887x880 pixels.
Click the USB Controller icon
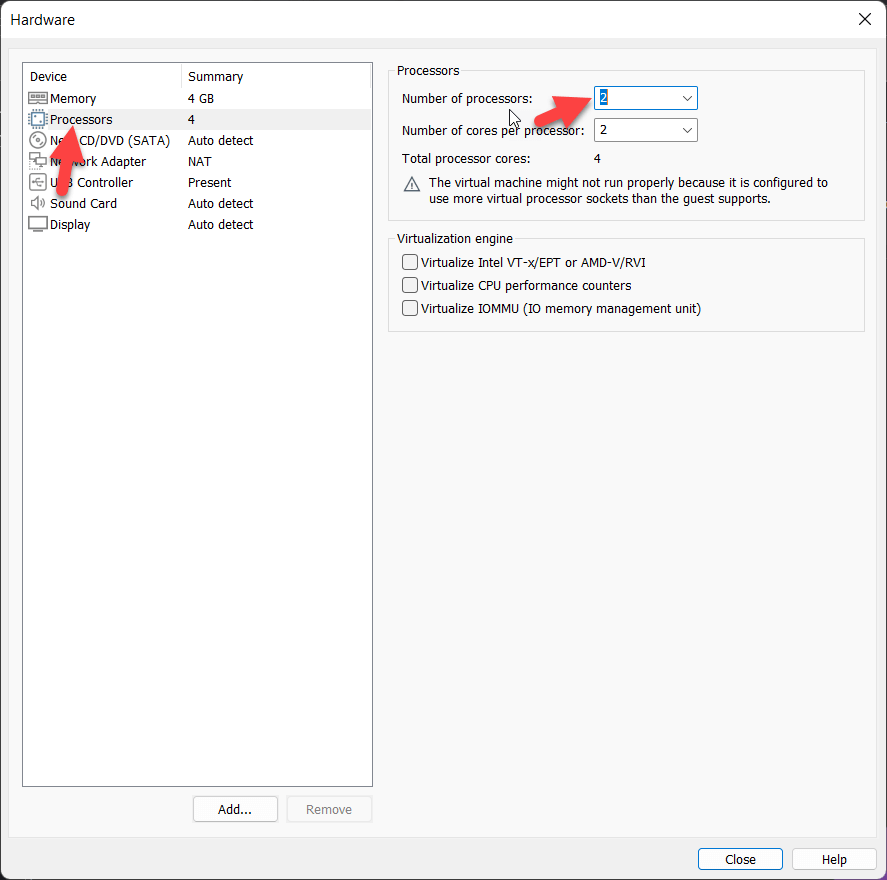click(38, 182)
